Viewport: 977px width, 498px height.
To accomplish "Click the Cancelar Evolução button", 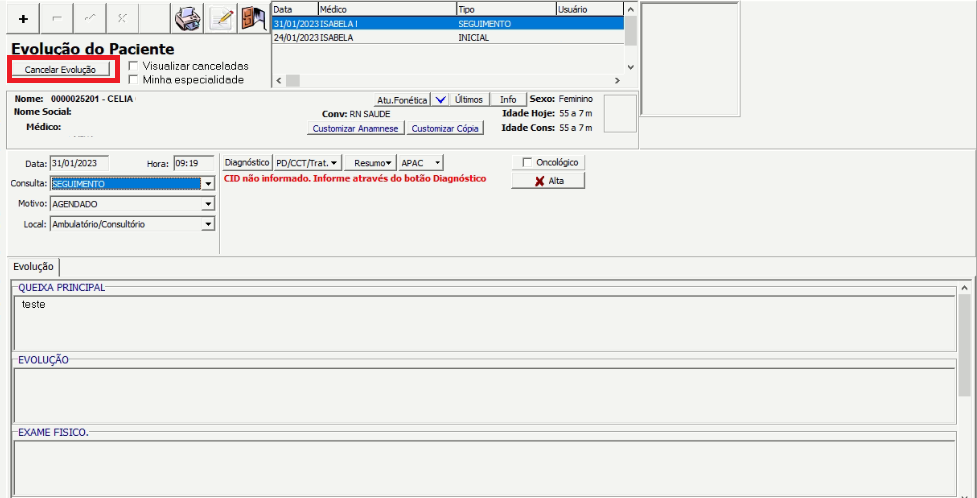I will click(x=60, y=70).
